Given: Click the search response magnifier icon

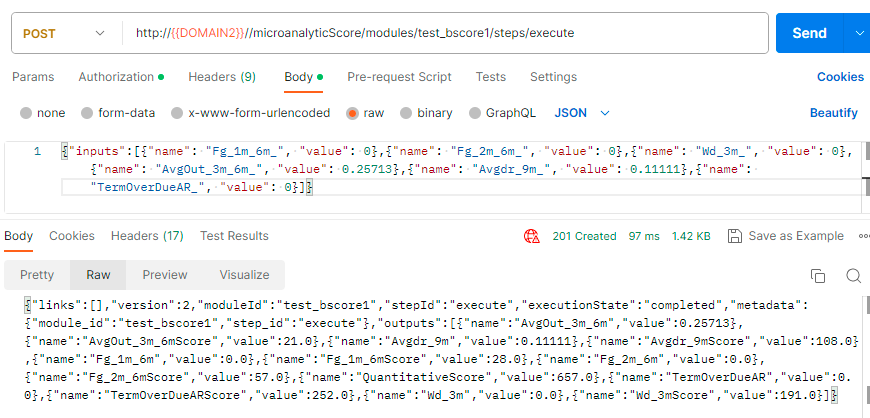Looking at the screenshot, I should (x=853, y=276).
